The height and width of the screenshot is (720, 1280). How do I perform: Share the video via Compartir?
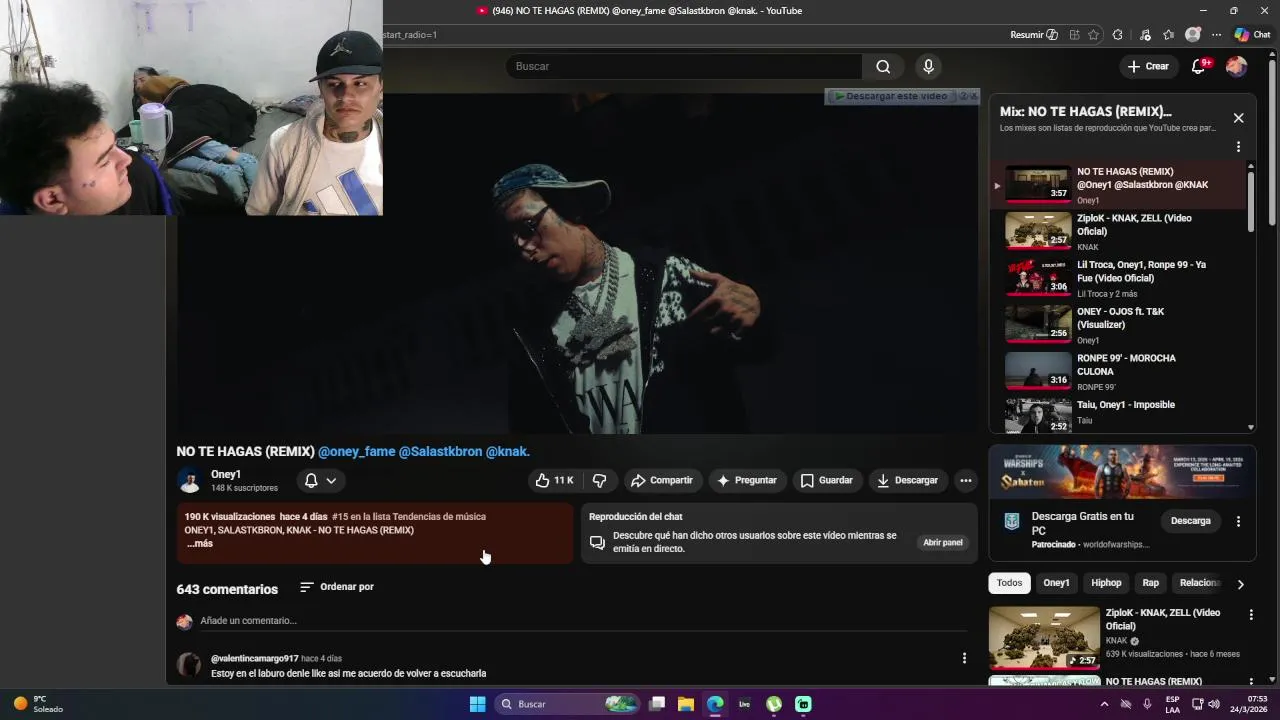coord(662,481)
